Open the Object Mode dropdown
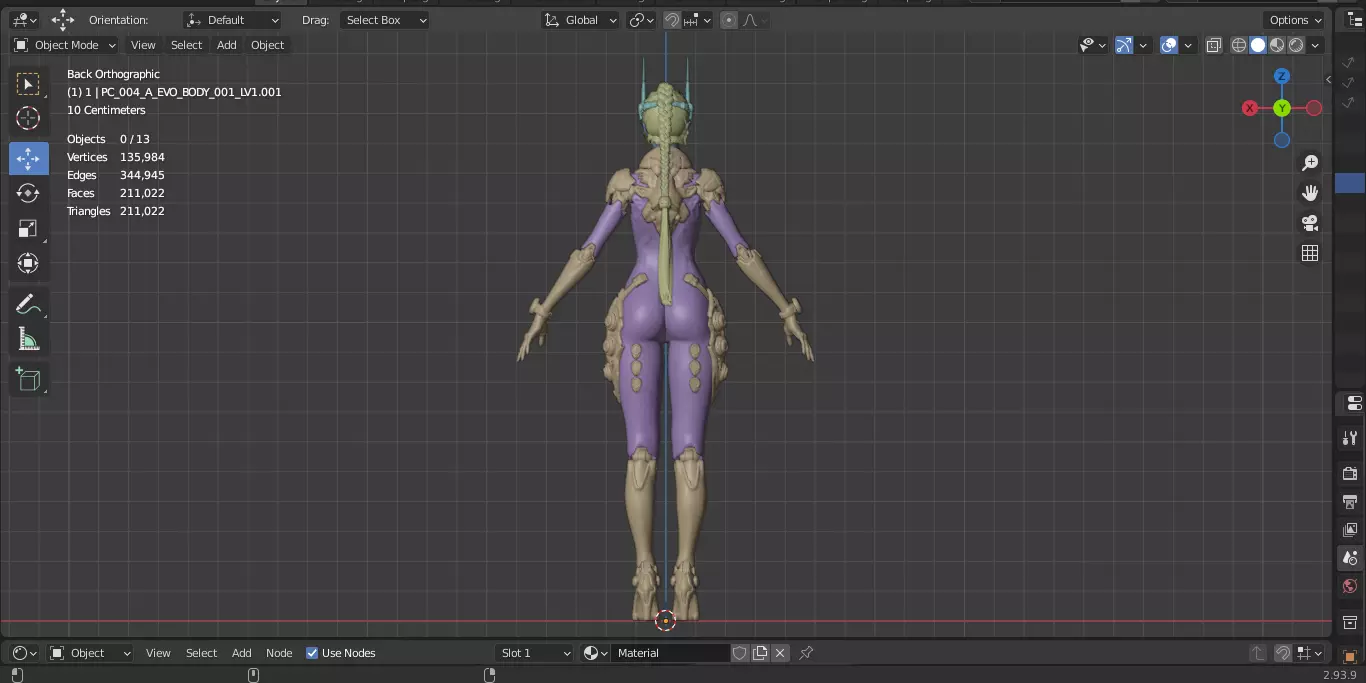The height and width of the screenshot is (683, 1366). [65, 45]
